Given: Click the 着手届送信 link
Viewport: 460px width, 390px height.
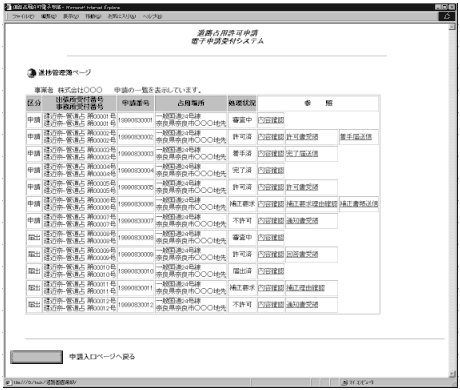Looking at the screenshot, I should coord(356,137).
